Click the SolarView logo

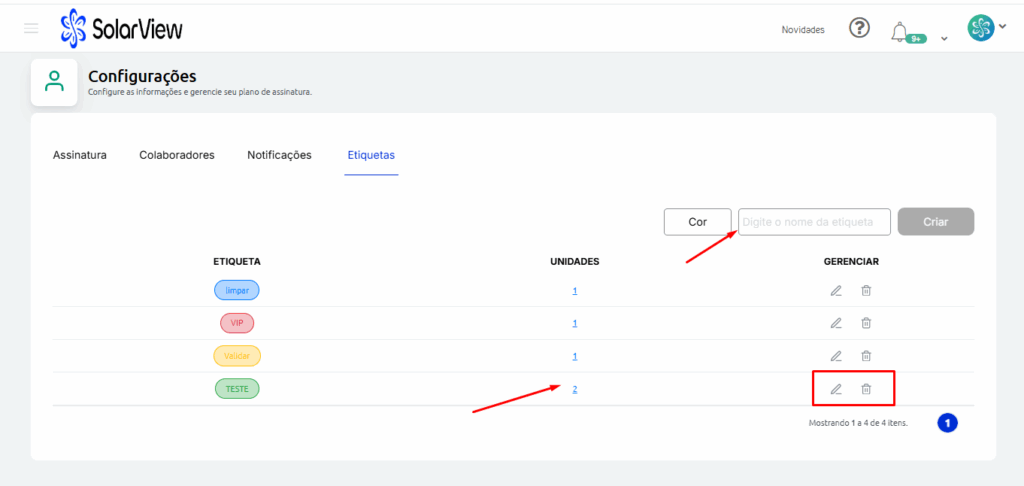click(121, 29)
